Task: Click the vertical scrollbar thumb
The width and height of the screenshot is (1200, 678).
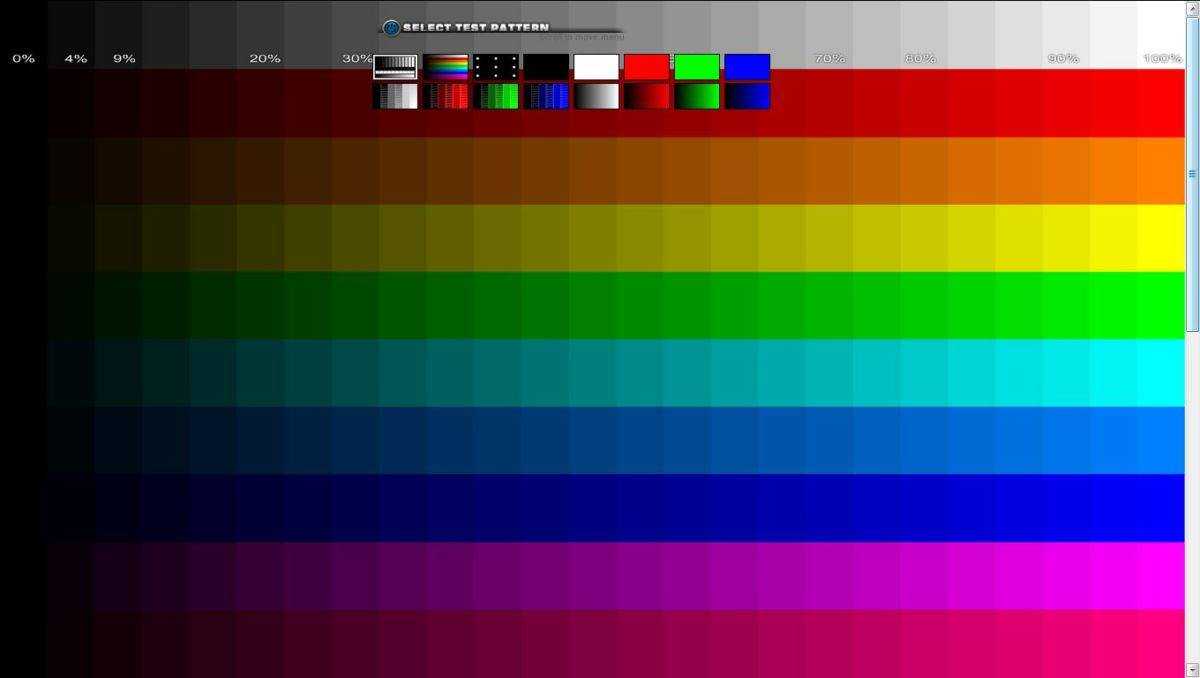Action: coord(1192,173)
